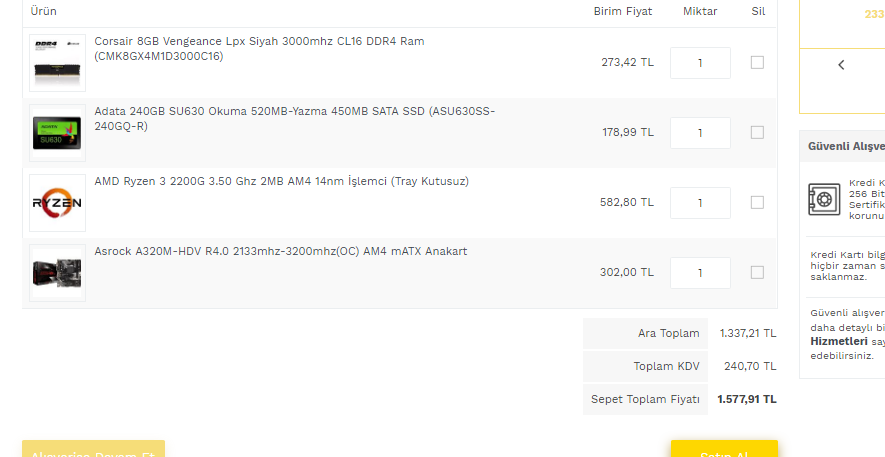Mark AMD Ryzen 3 2200G for removal

(x=757, y=202)
